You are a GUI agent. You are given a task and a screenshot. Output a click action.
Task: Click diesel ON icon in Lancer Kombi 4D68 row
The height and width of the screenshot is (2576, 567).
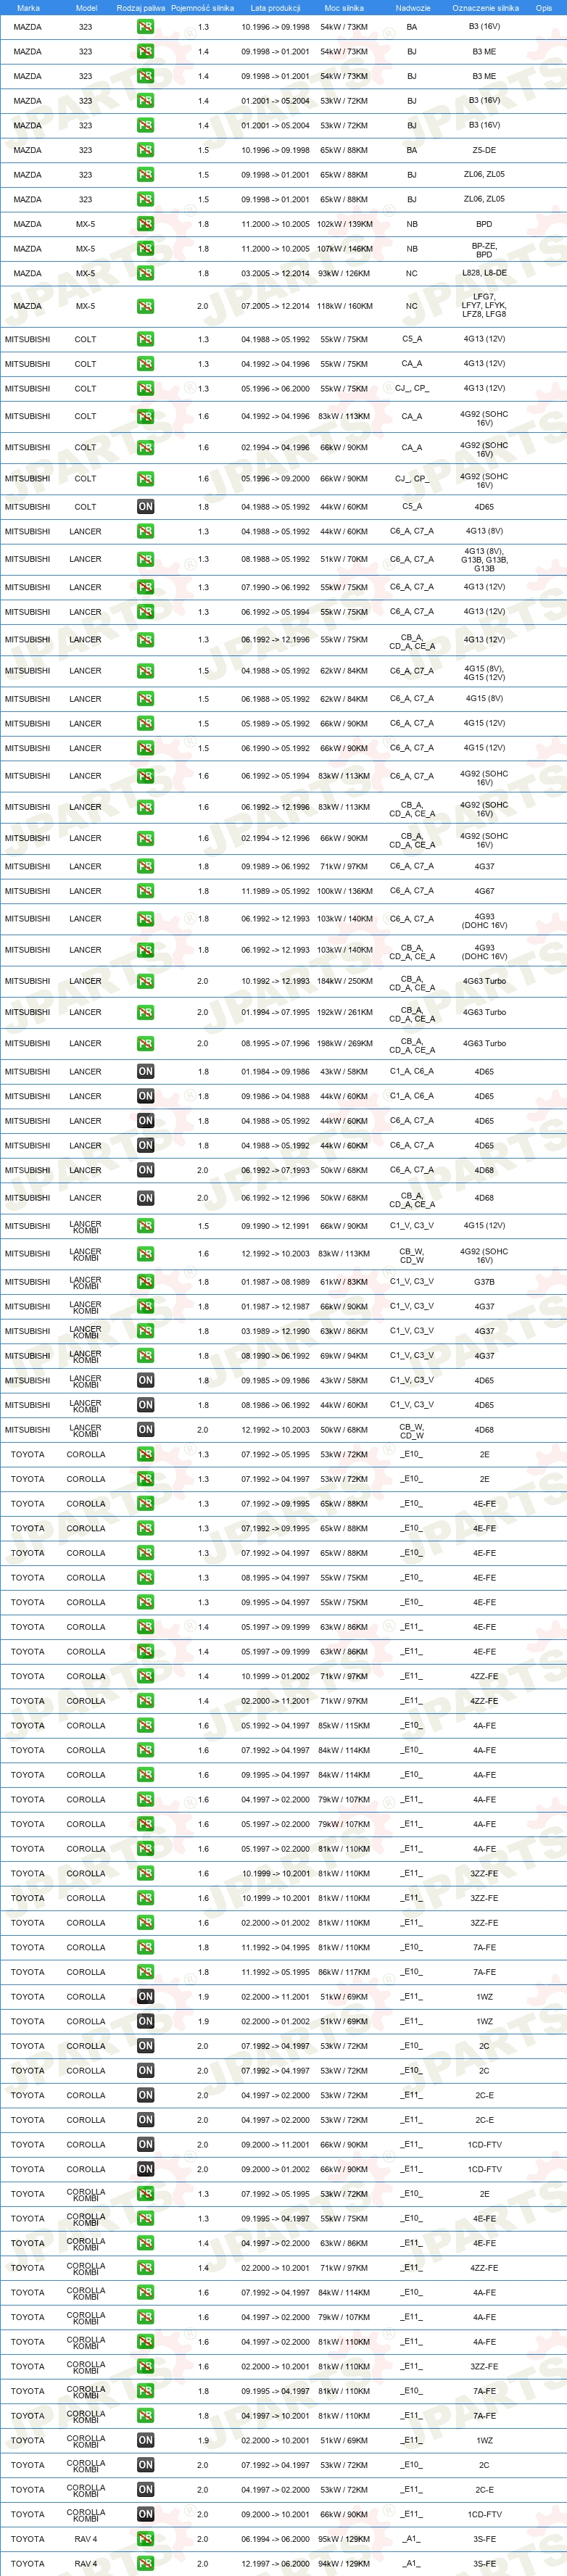(145, 1430)
